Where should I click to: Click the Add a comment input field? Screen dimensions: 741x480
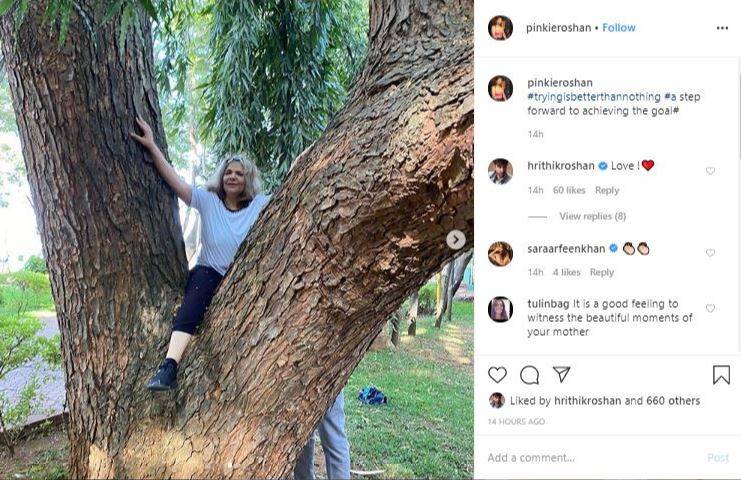(x=590, y=458)
